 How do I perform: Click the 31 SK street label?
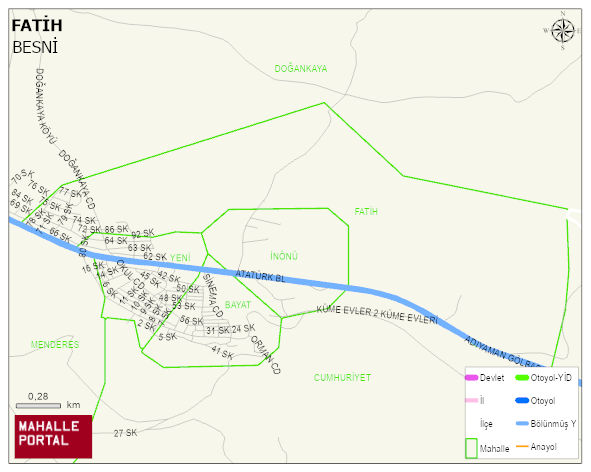218,330
